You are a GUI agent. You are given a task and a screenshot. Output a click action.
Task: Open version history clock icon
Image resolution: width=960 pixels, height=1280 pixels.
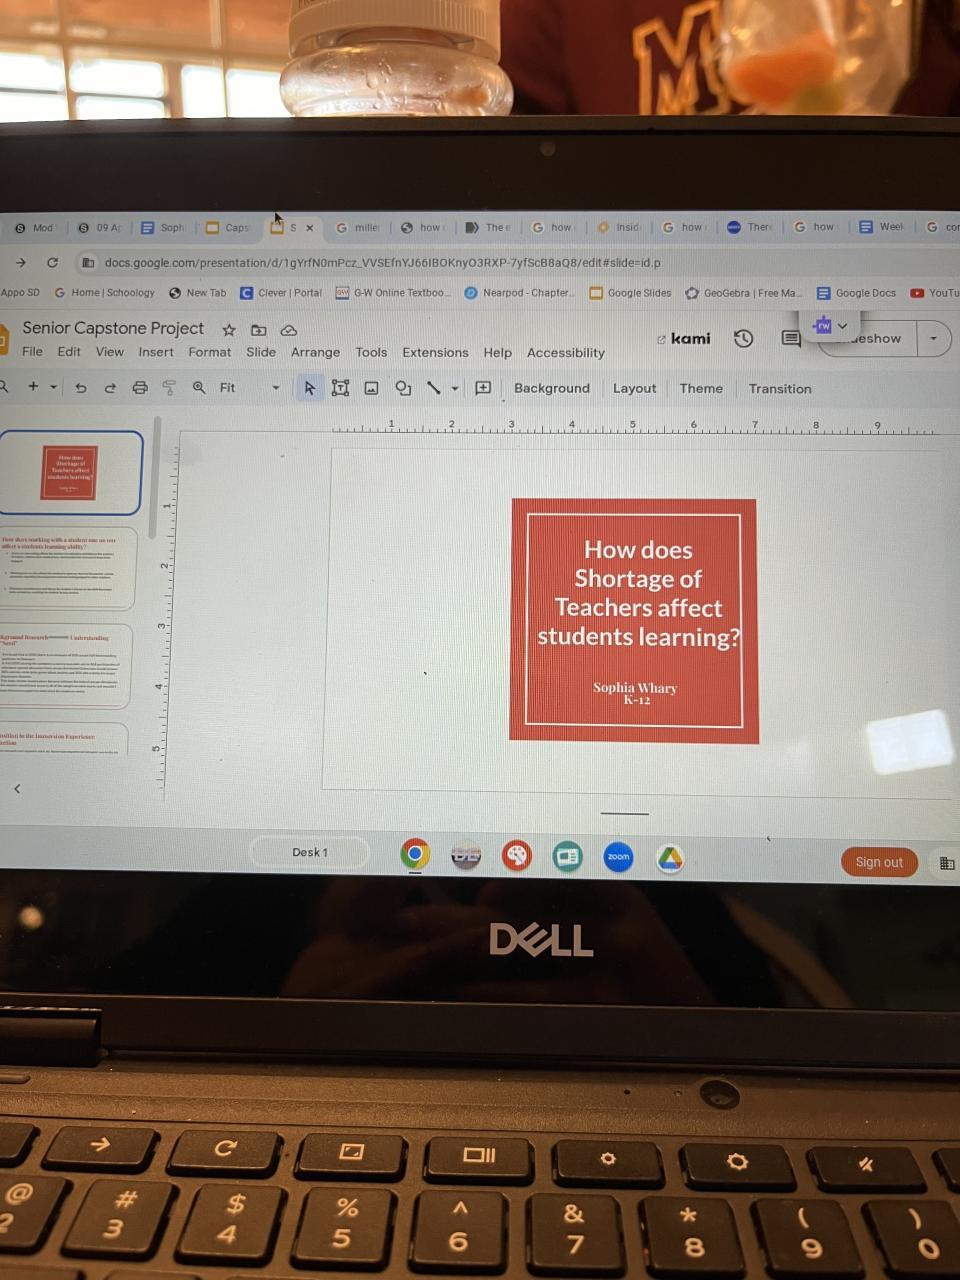click(x=743, y=338)
